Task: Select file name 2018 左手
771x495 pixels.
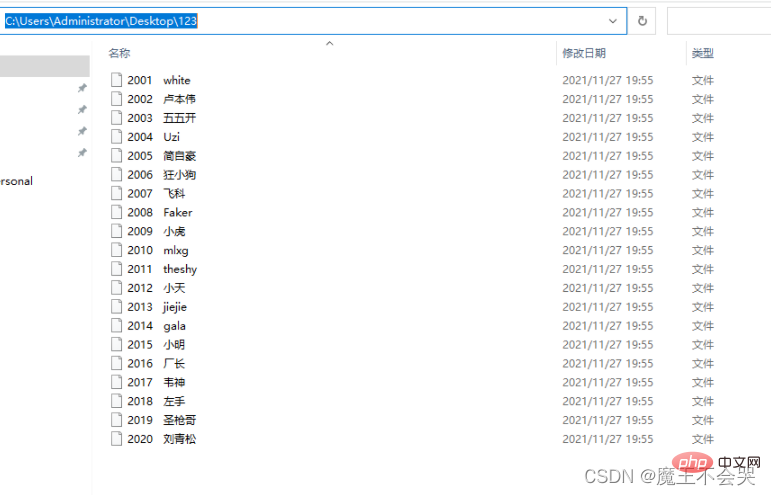Action: pyautogui.click(x=156, y=401)
